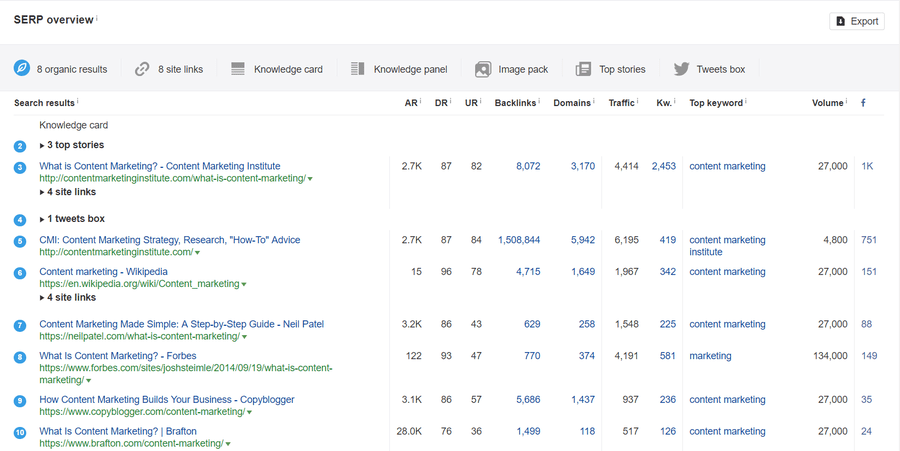Screen dimensions: 900x451
Task: Click the organic results leaf icon
Action: click(x=21, y=69)
